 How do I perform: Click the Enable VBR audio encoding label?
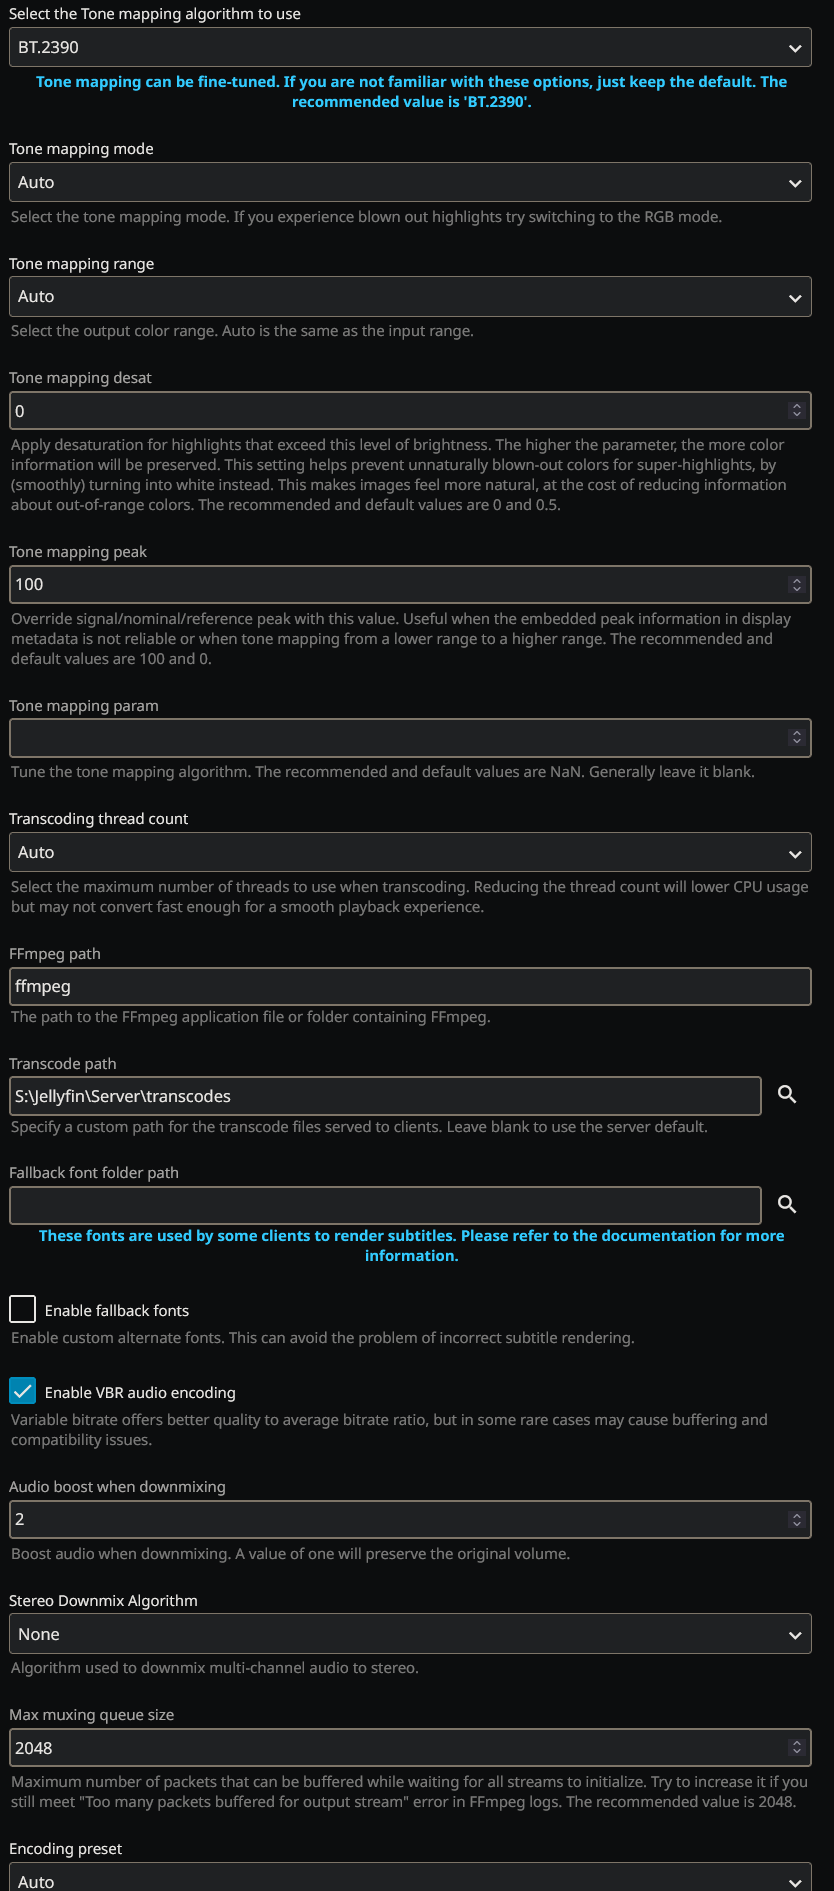(x=140, y=1393)
